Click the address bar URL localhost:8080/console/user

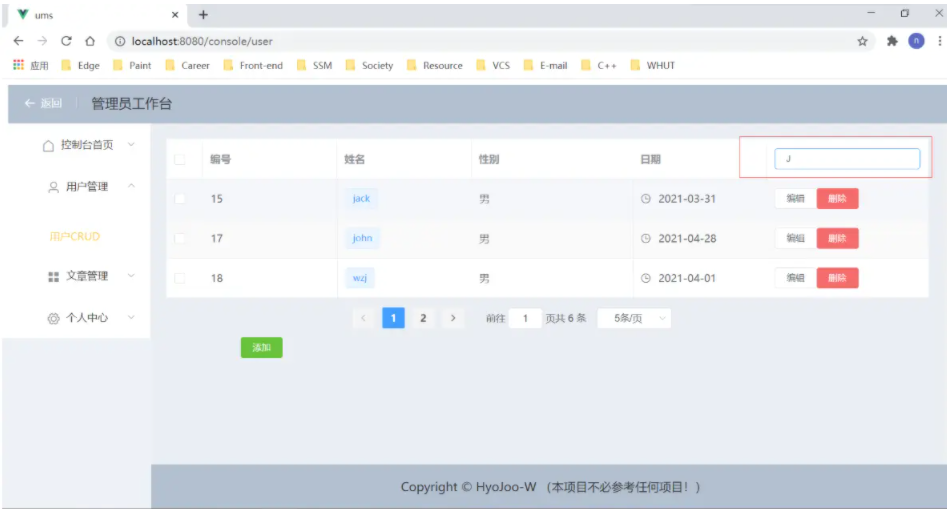[202, 41]
